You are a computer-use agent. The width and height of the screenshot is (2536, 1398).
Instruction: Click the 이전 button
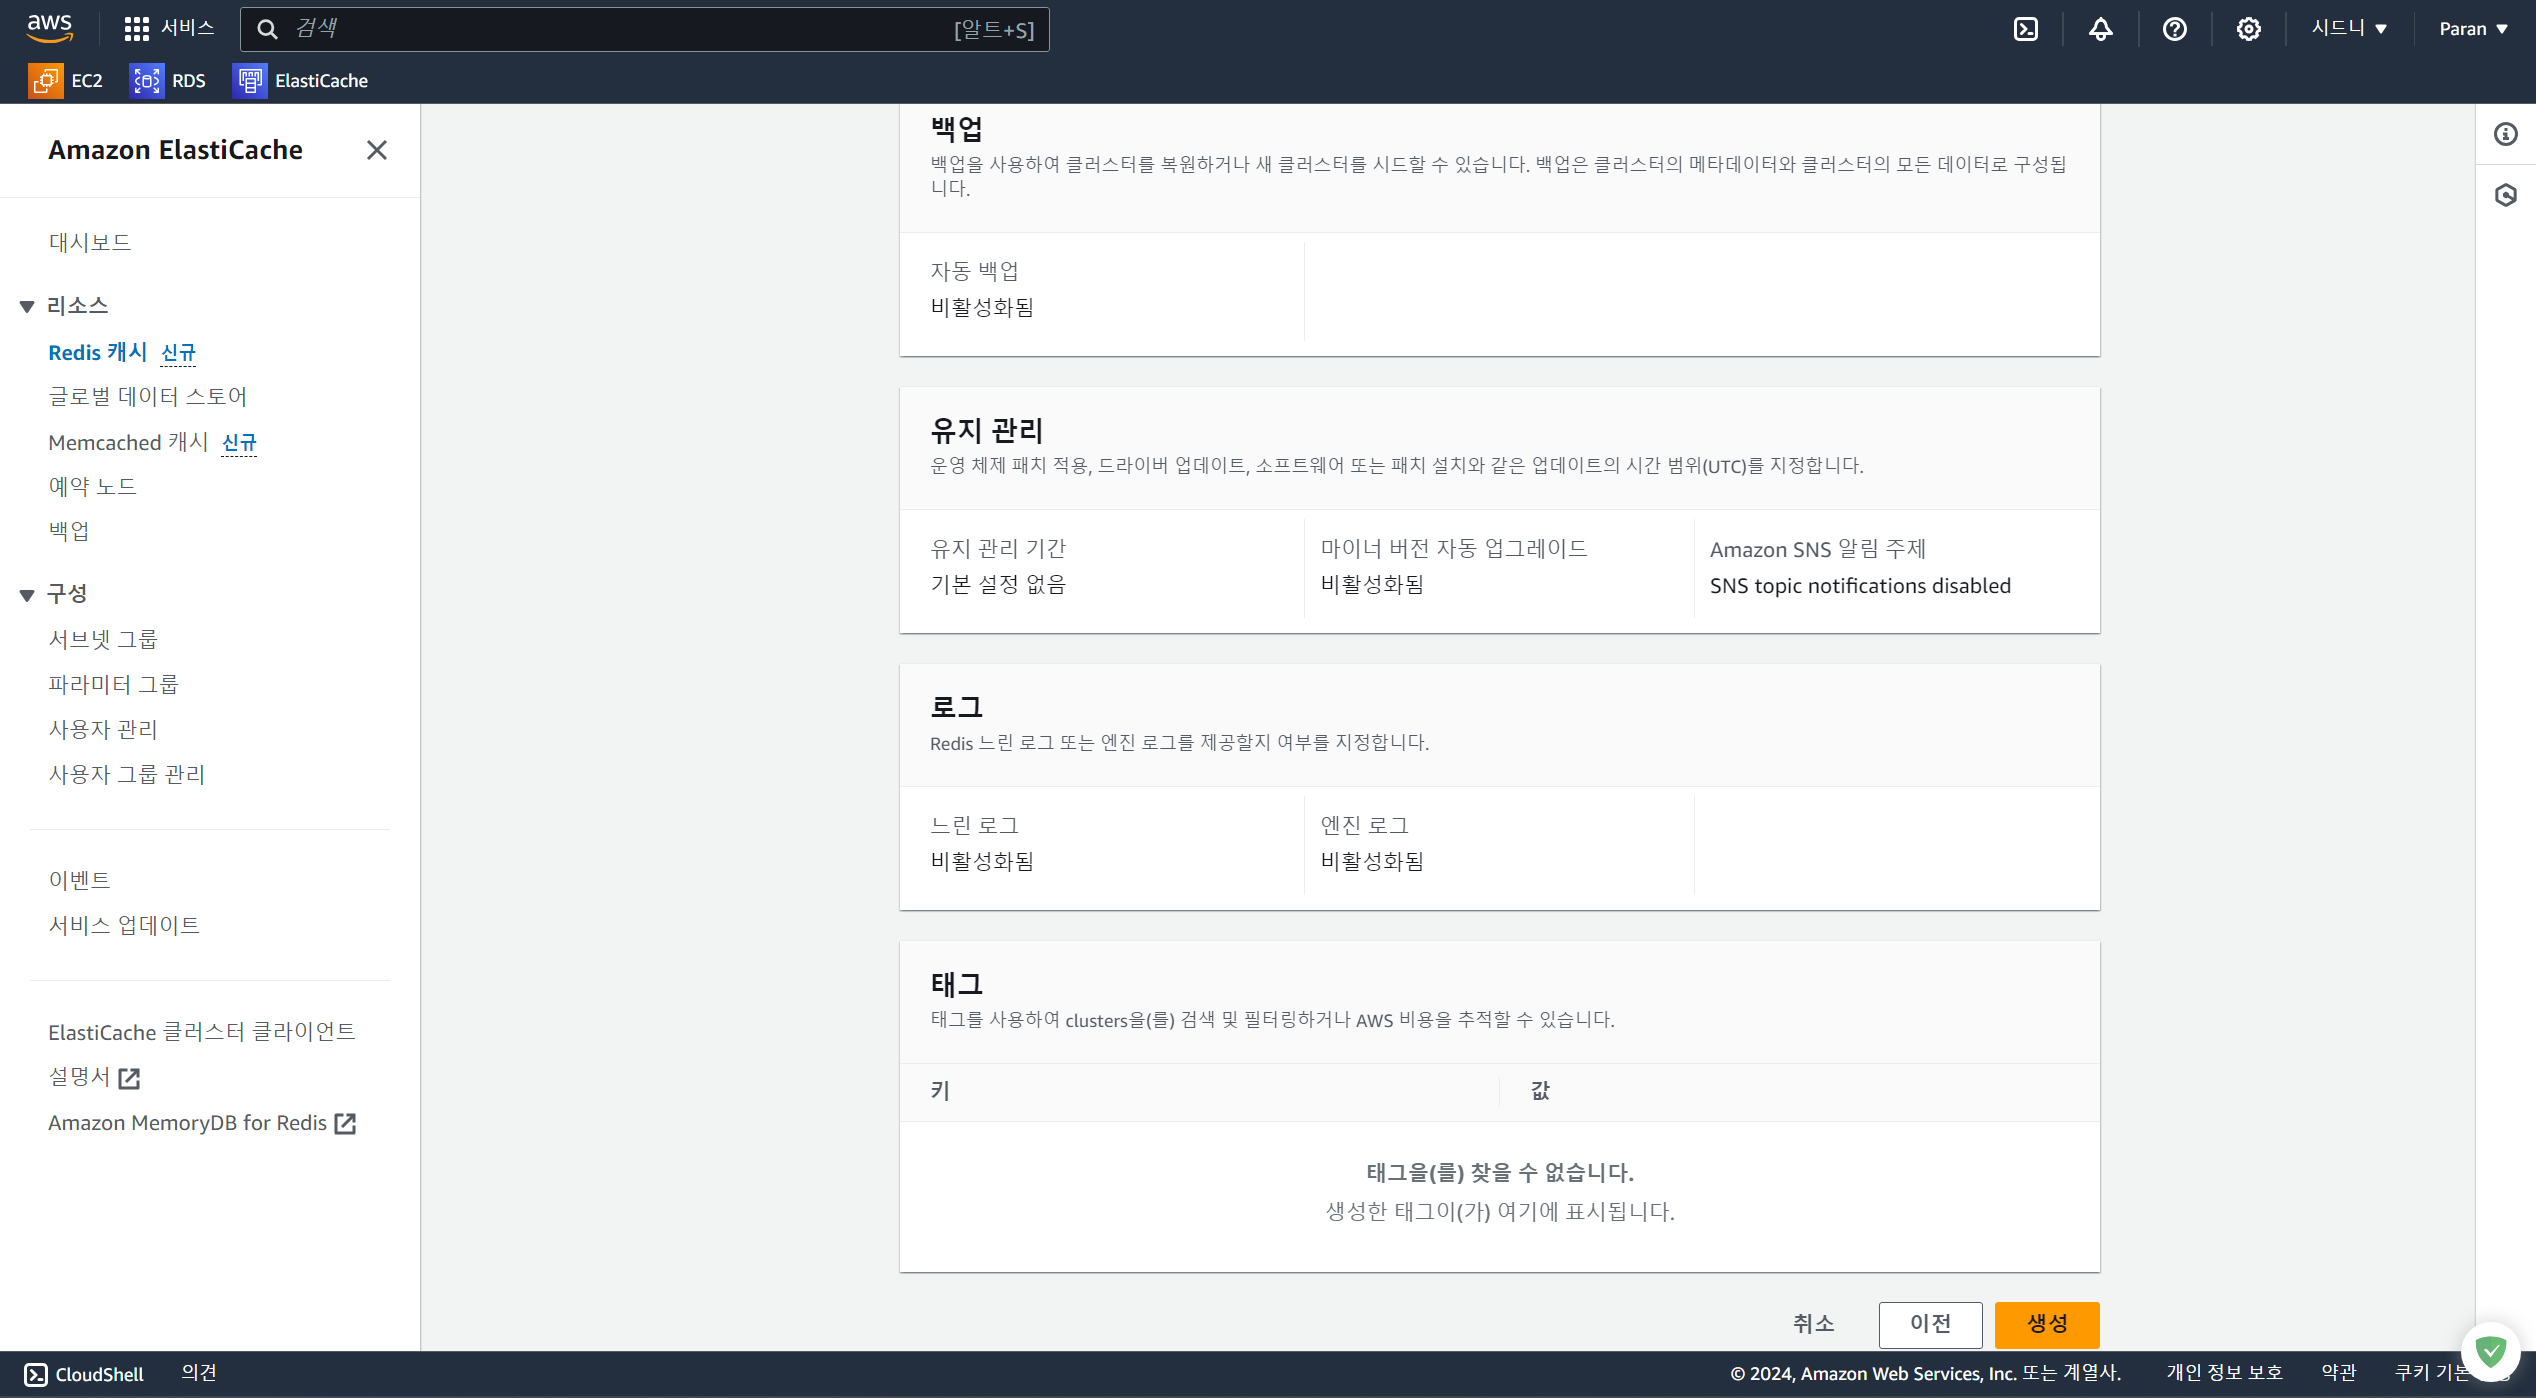click(1930, 1324)
